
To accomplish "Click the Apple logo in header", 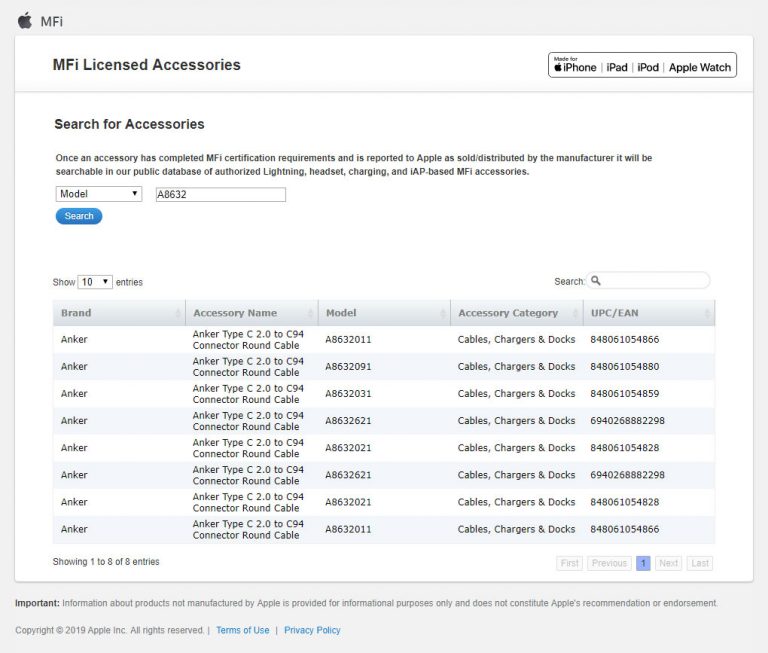I will pyautogui.click(x=25, y=20).
